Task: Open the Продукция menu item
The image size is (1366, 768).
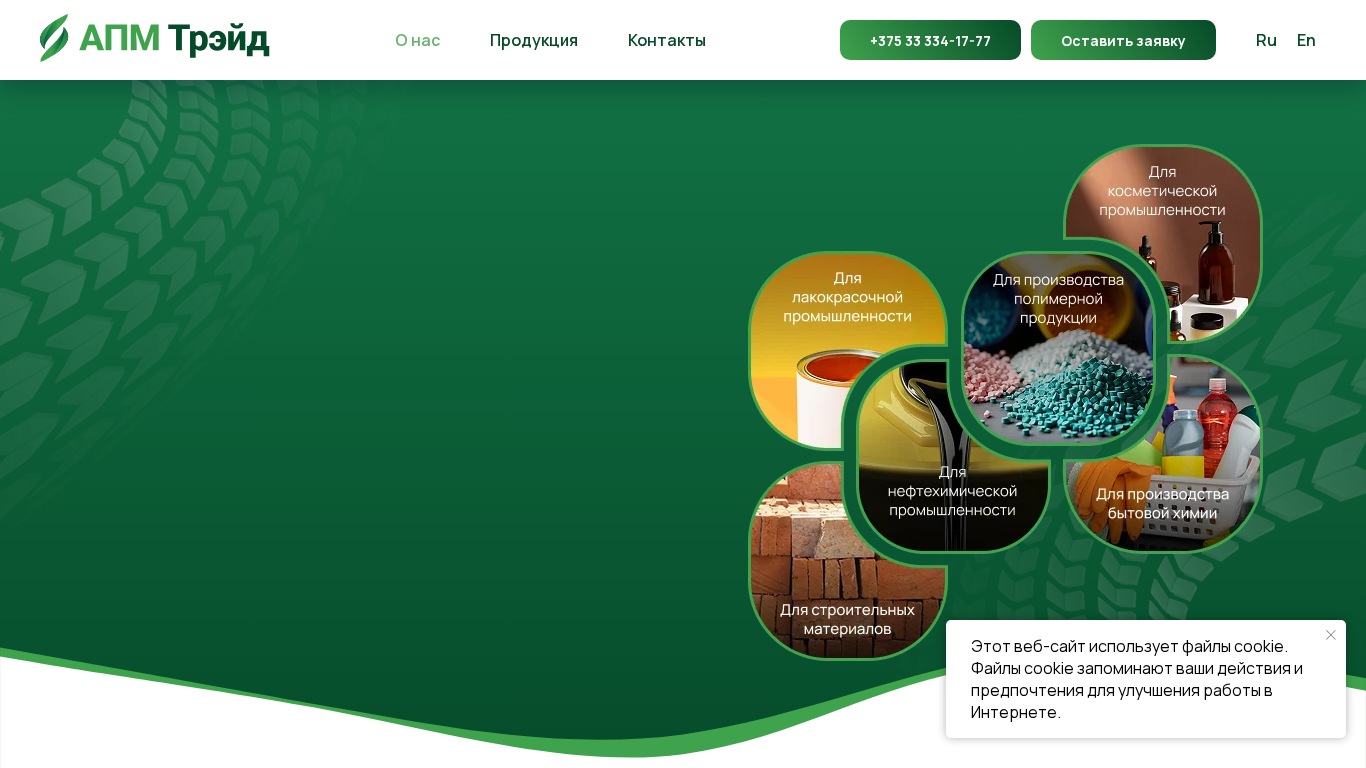Action: click(x=534, y=40)
